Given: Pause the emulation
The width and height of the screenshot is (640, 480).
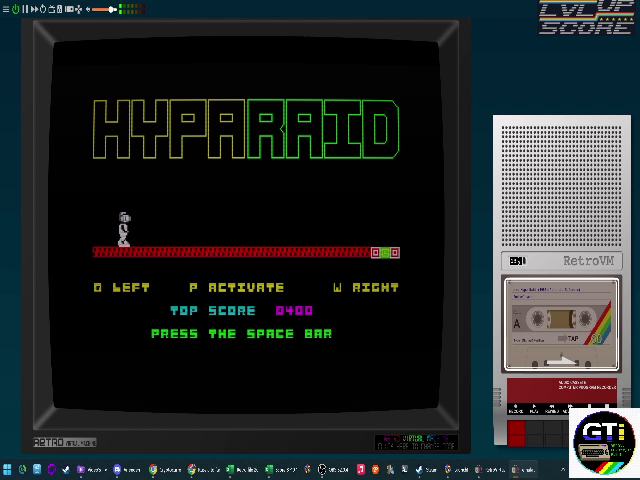Looking at the screenshot, I should 25,9.
